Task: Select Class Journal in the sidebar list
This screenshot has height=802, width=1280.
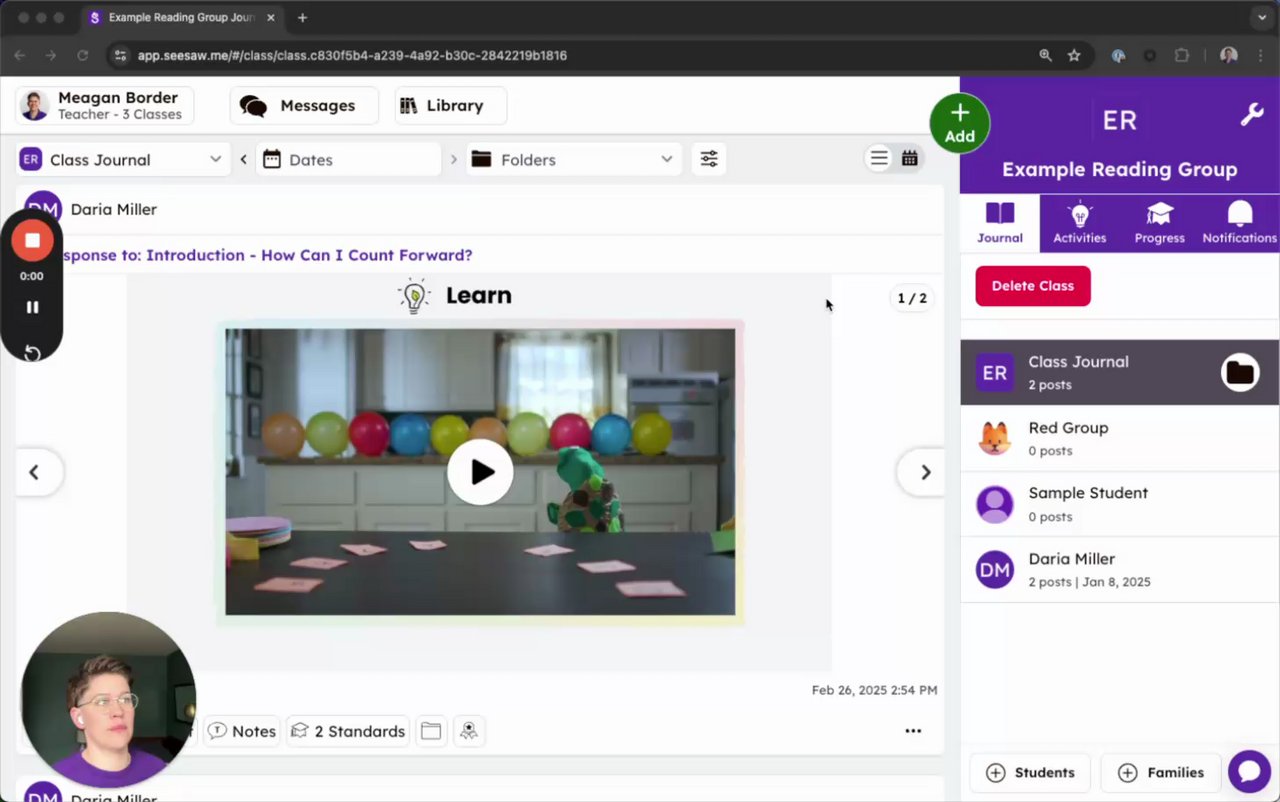Action: click(1120, 372)
